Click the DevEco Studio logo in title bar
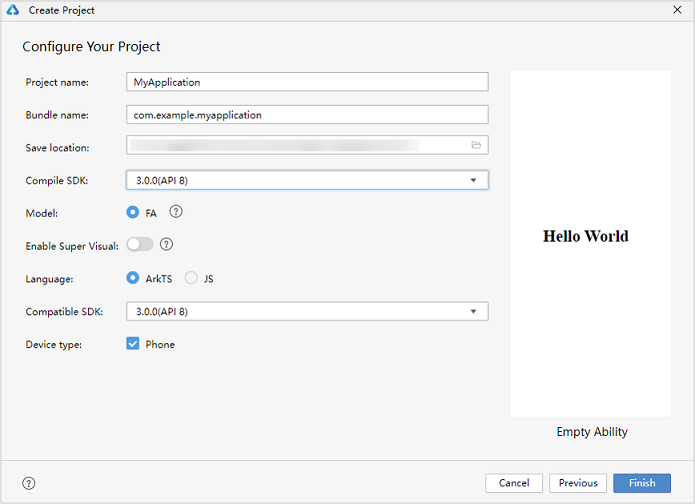The image size is (695, 504). pos(13,10)
